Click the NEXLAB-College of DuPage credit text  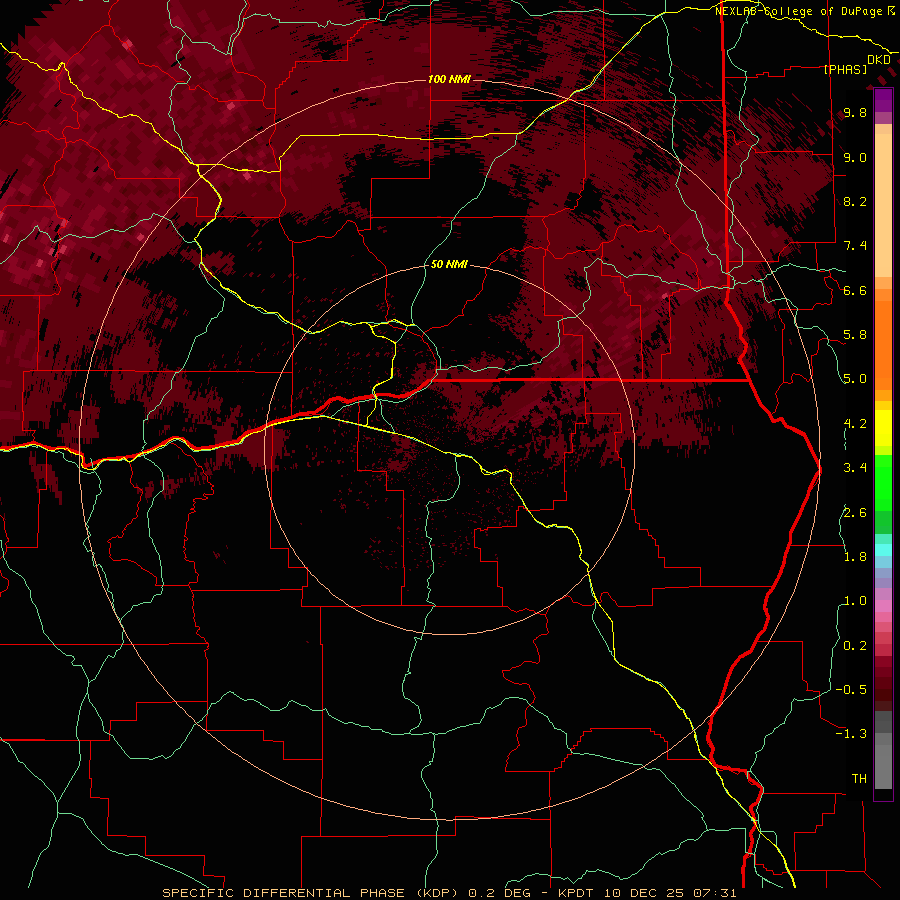[800, 11]
